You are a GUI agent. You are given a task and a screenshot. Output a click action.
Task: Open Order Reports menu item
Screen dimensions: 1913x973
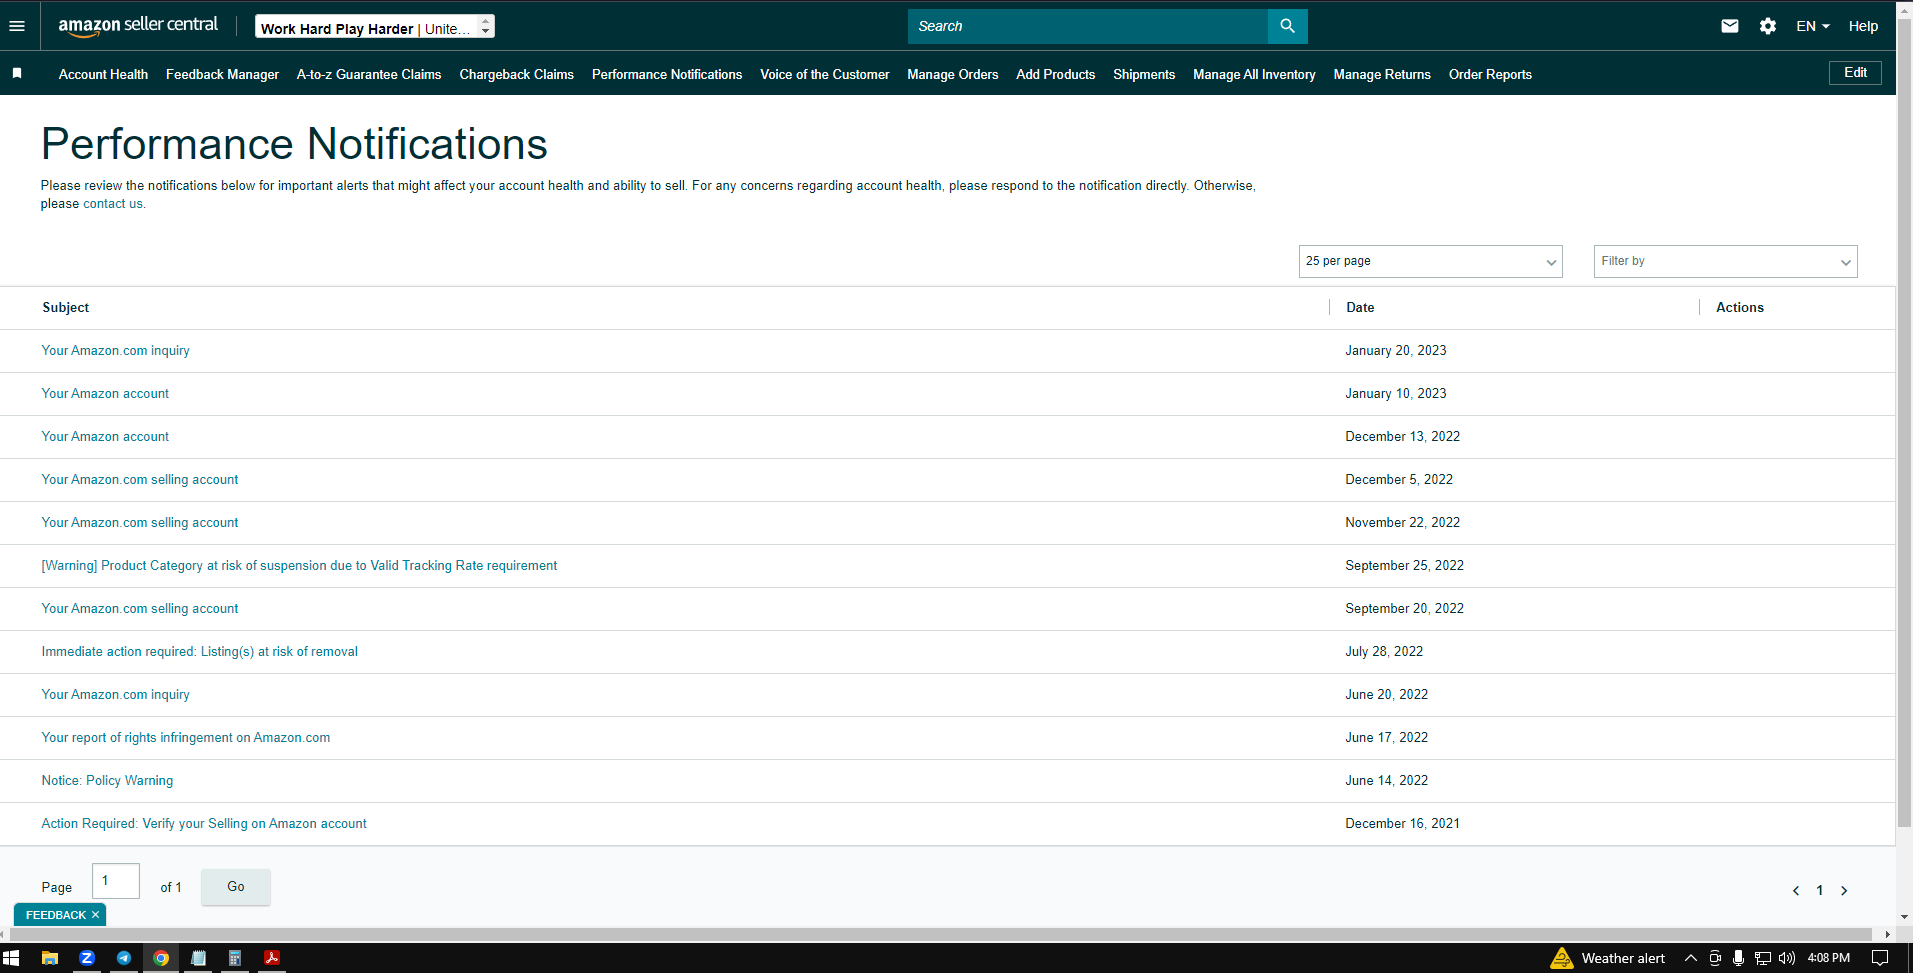click(x=1490, y=74)
